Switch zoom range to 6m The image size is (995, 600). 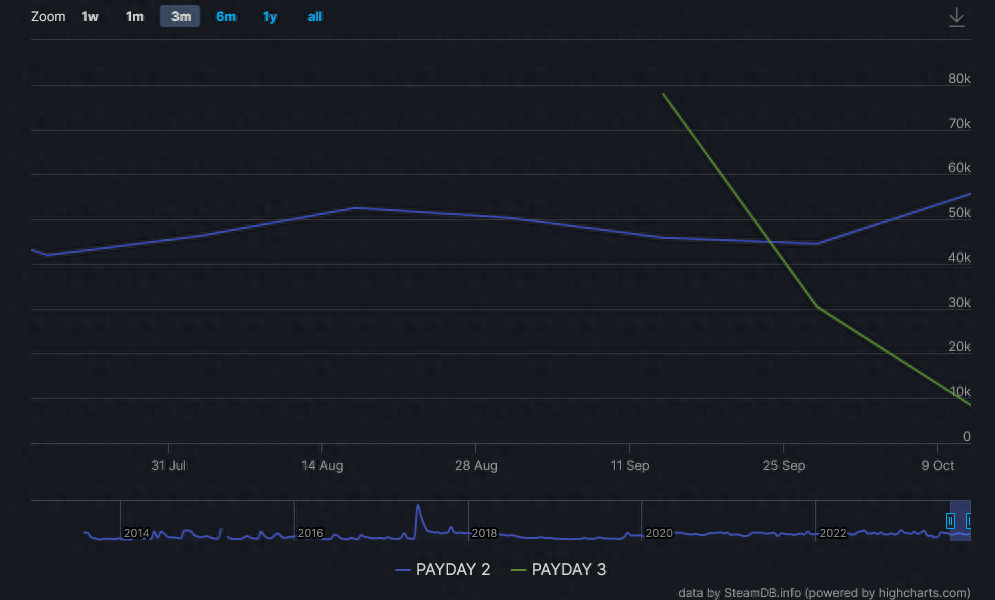pos(226,16)
